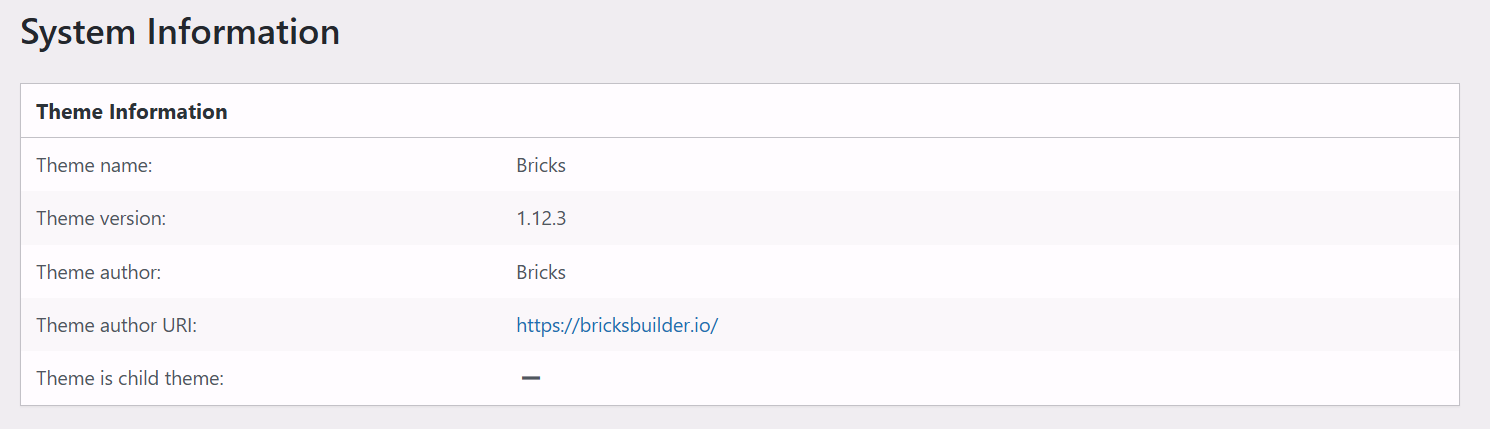
Task: Click the version number 1.12.3
Action: tap(541, 218)
